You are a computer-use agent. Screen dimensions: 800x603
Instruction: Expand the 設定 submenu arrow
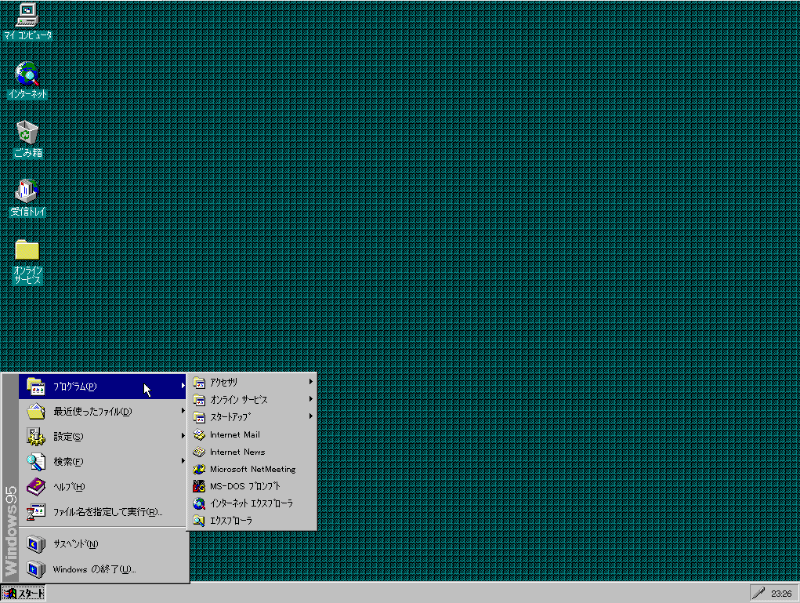click(183, 436)
